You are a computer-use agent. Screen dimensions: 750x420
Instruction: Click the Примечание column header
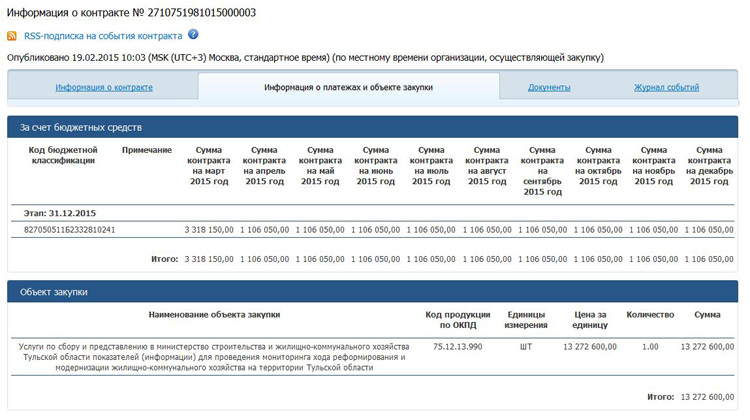pos(147,150)
